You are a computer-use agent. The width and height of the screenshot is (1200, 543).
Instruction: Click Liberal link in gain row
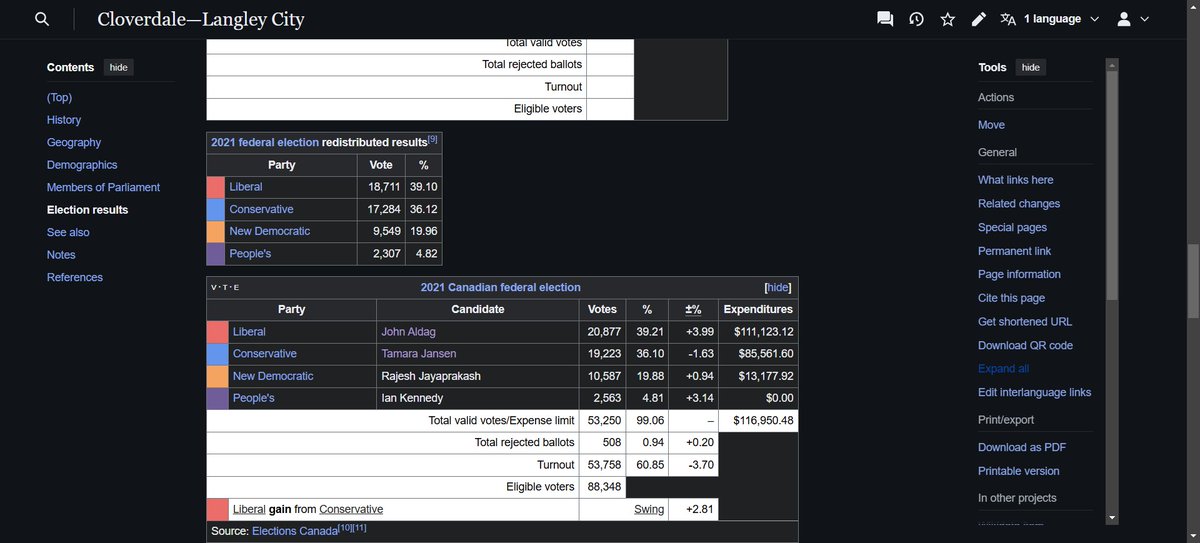(249, 509)
